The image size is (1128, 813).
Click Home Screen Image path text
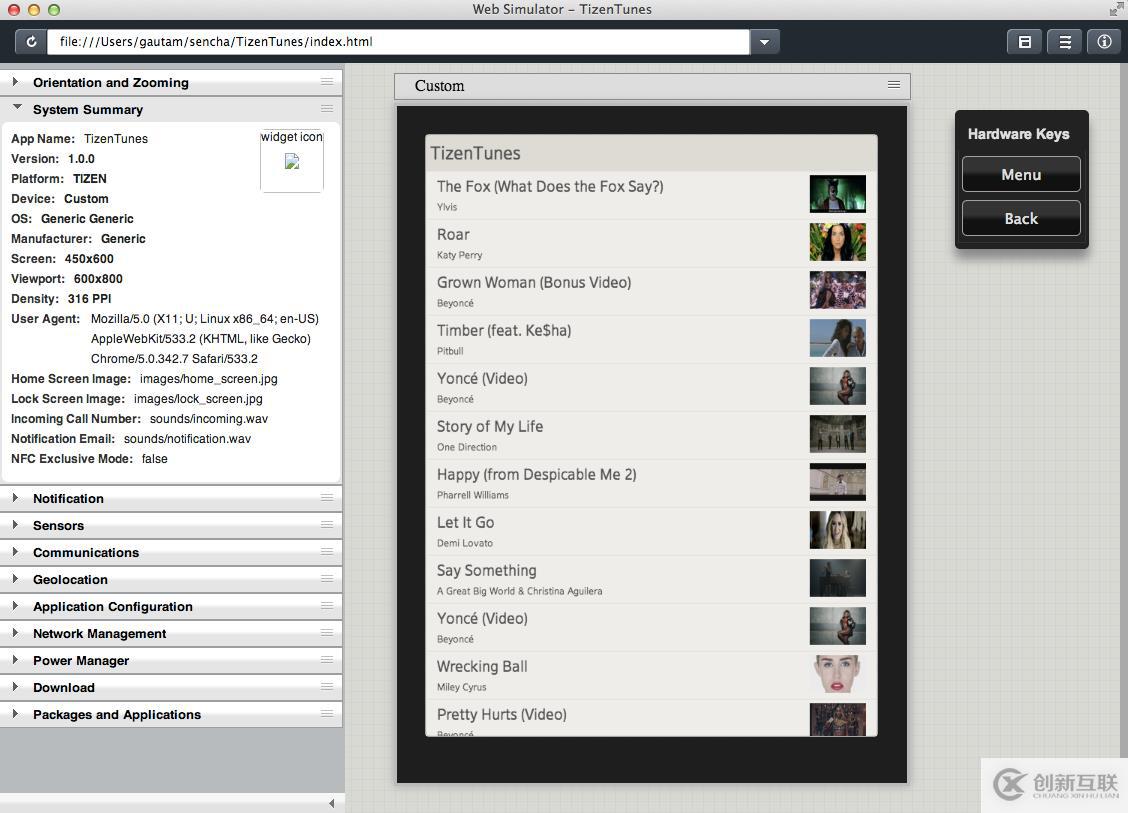(209, 378)
